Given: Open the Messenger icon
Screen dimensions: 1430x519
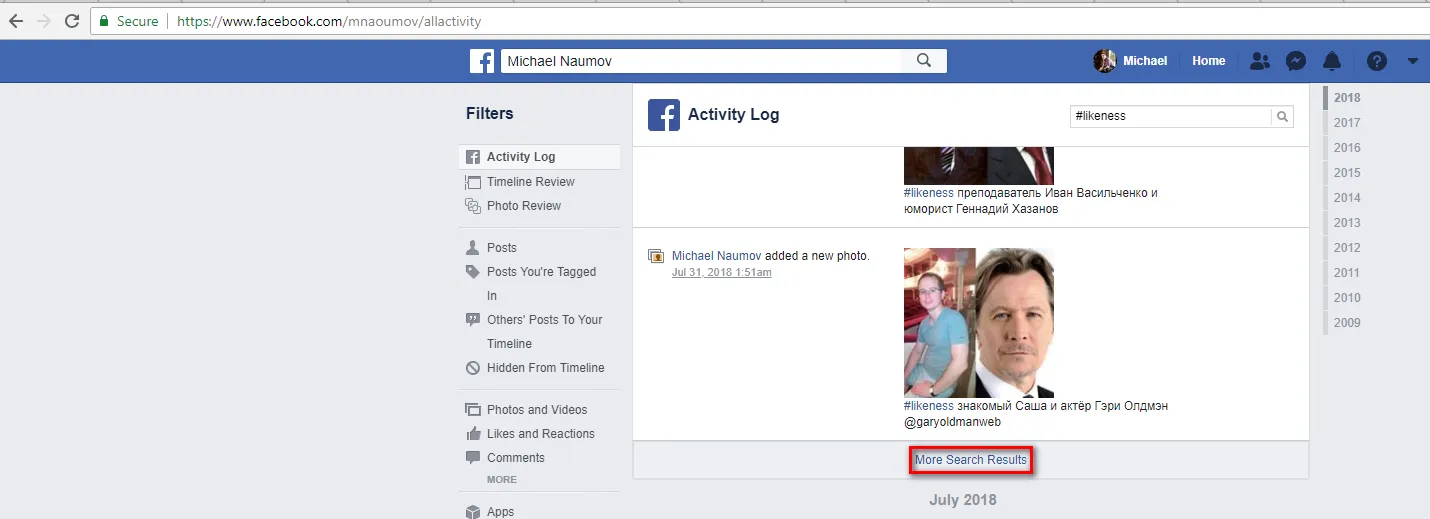Looking at the screenshot, I should [1295, 61].
